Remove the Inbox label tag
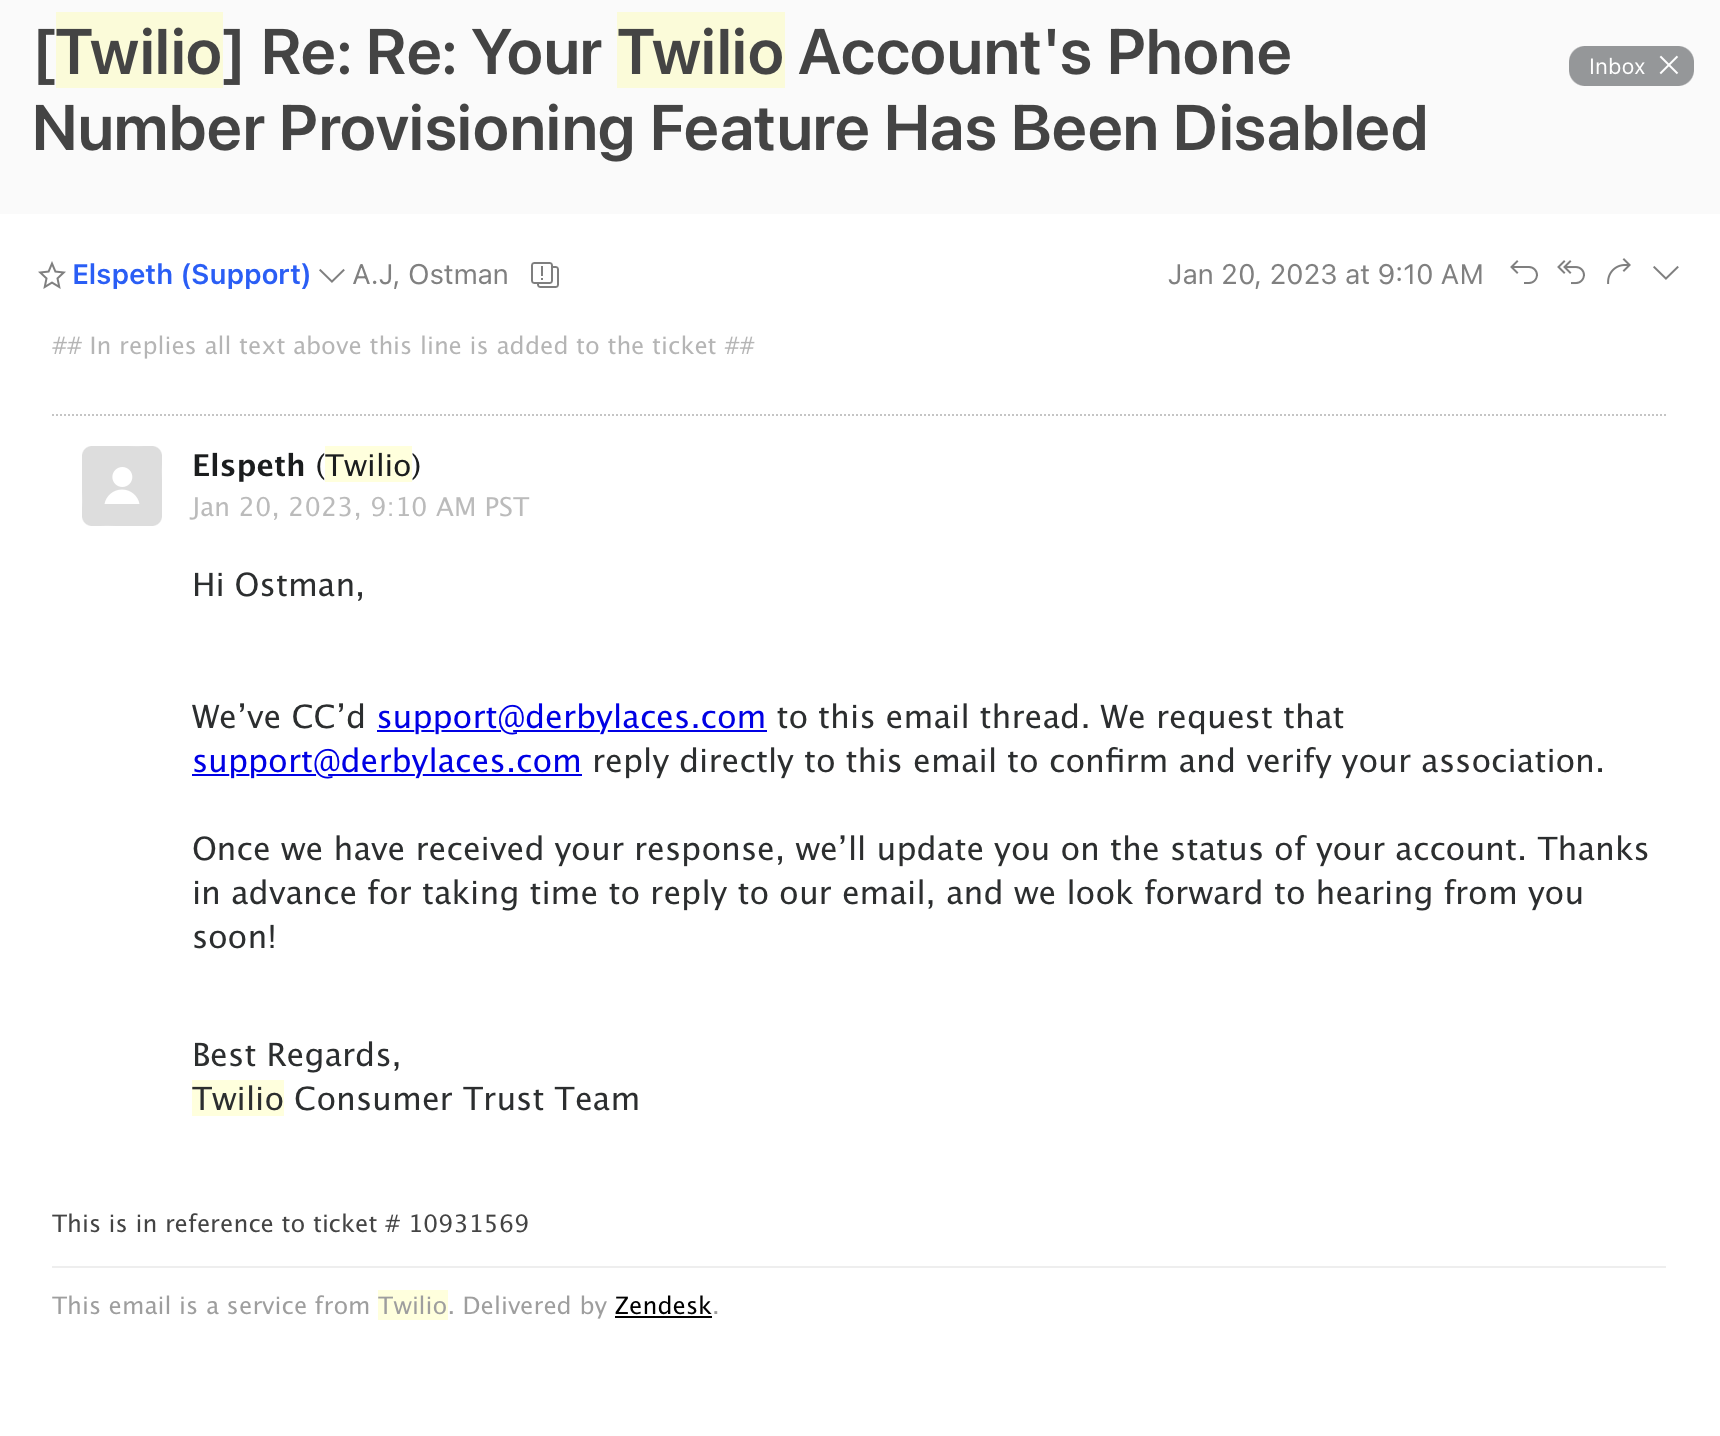Image resolution: width=1720 pixels, height=1436 pixels. point(1669,66)
